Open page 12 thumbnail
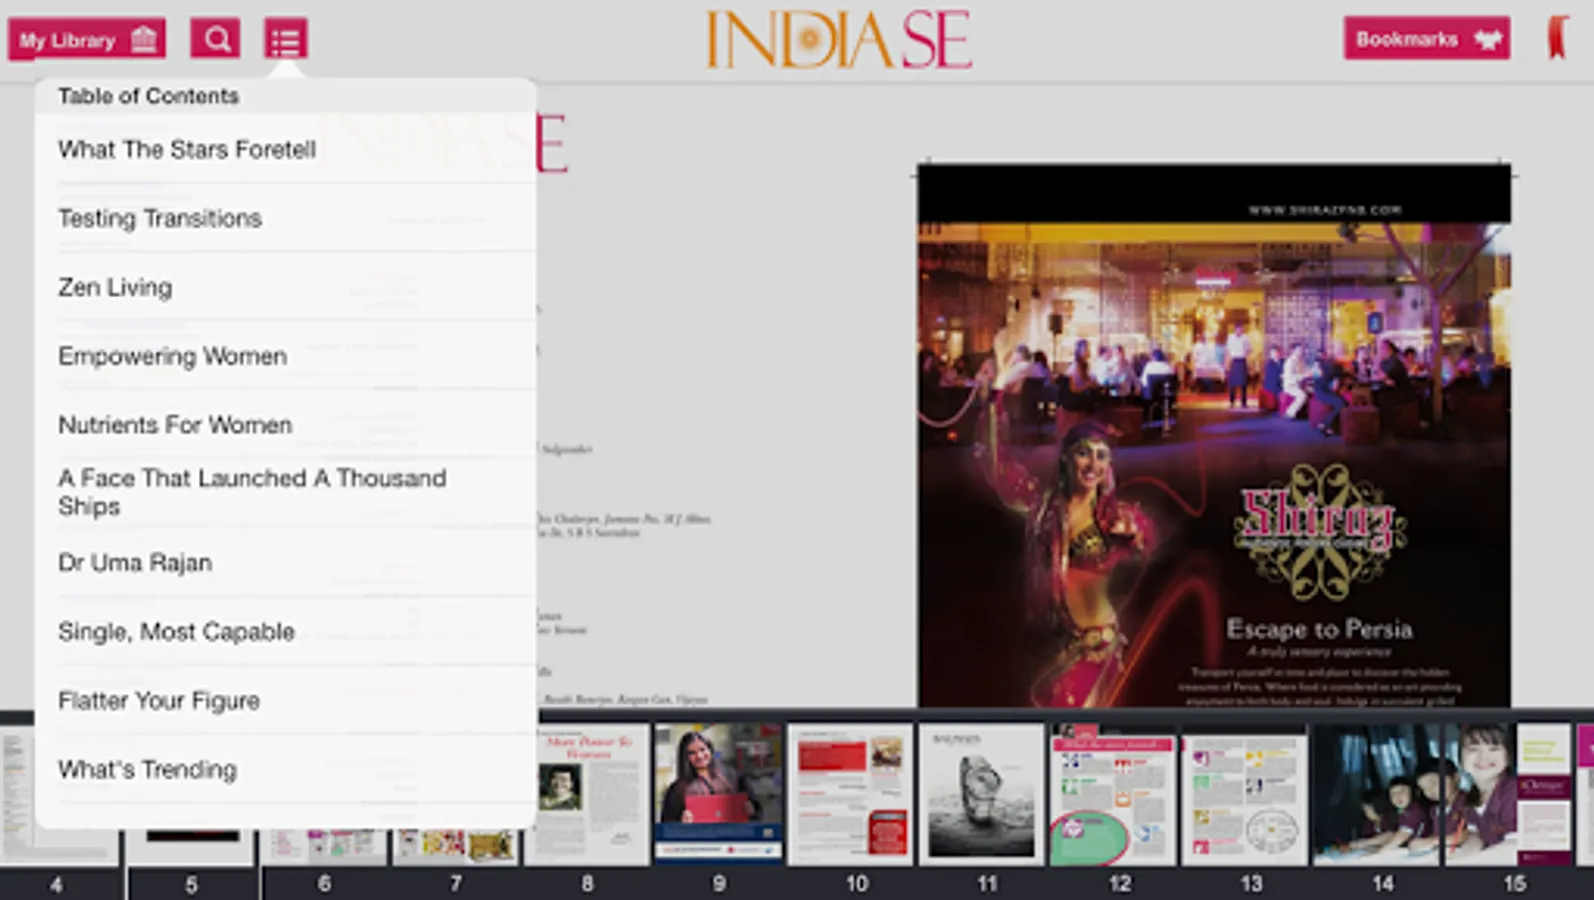1594x900 pixels. [1113, 794]
